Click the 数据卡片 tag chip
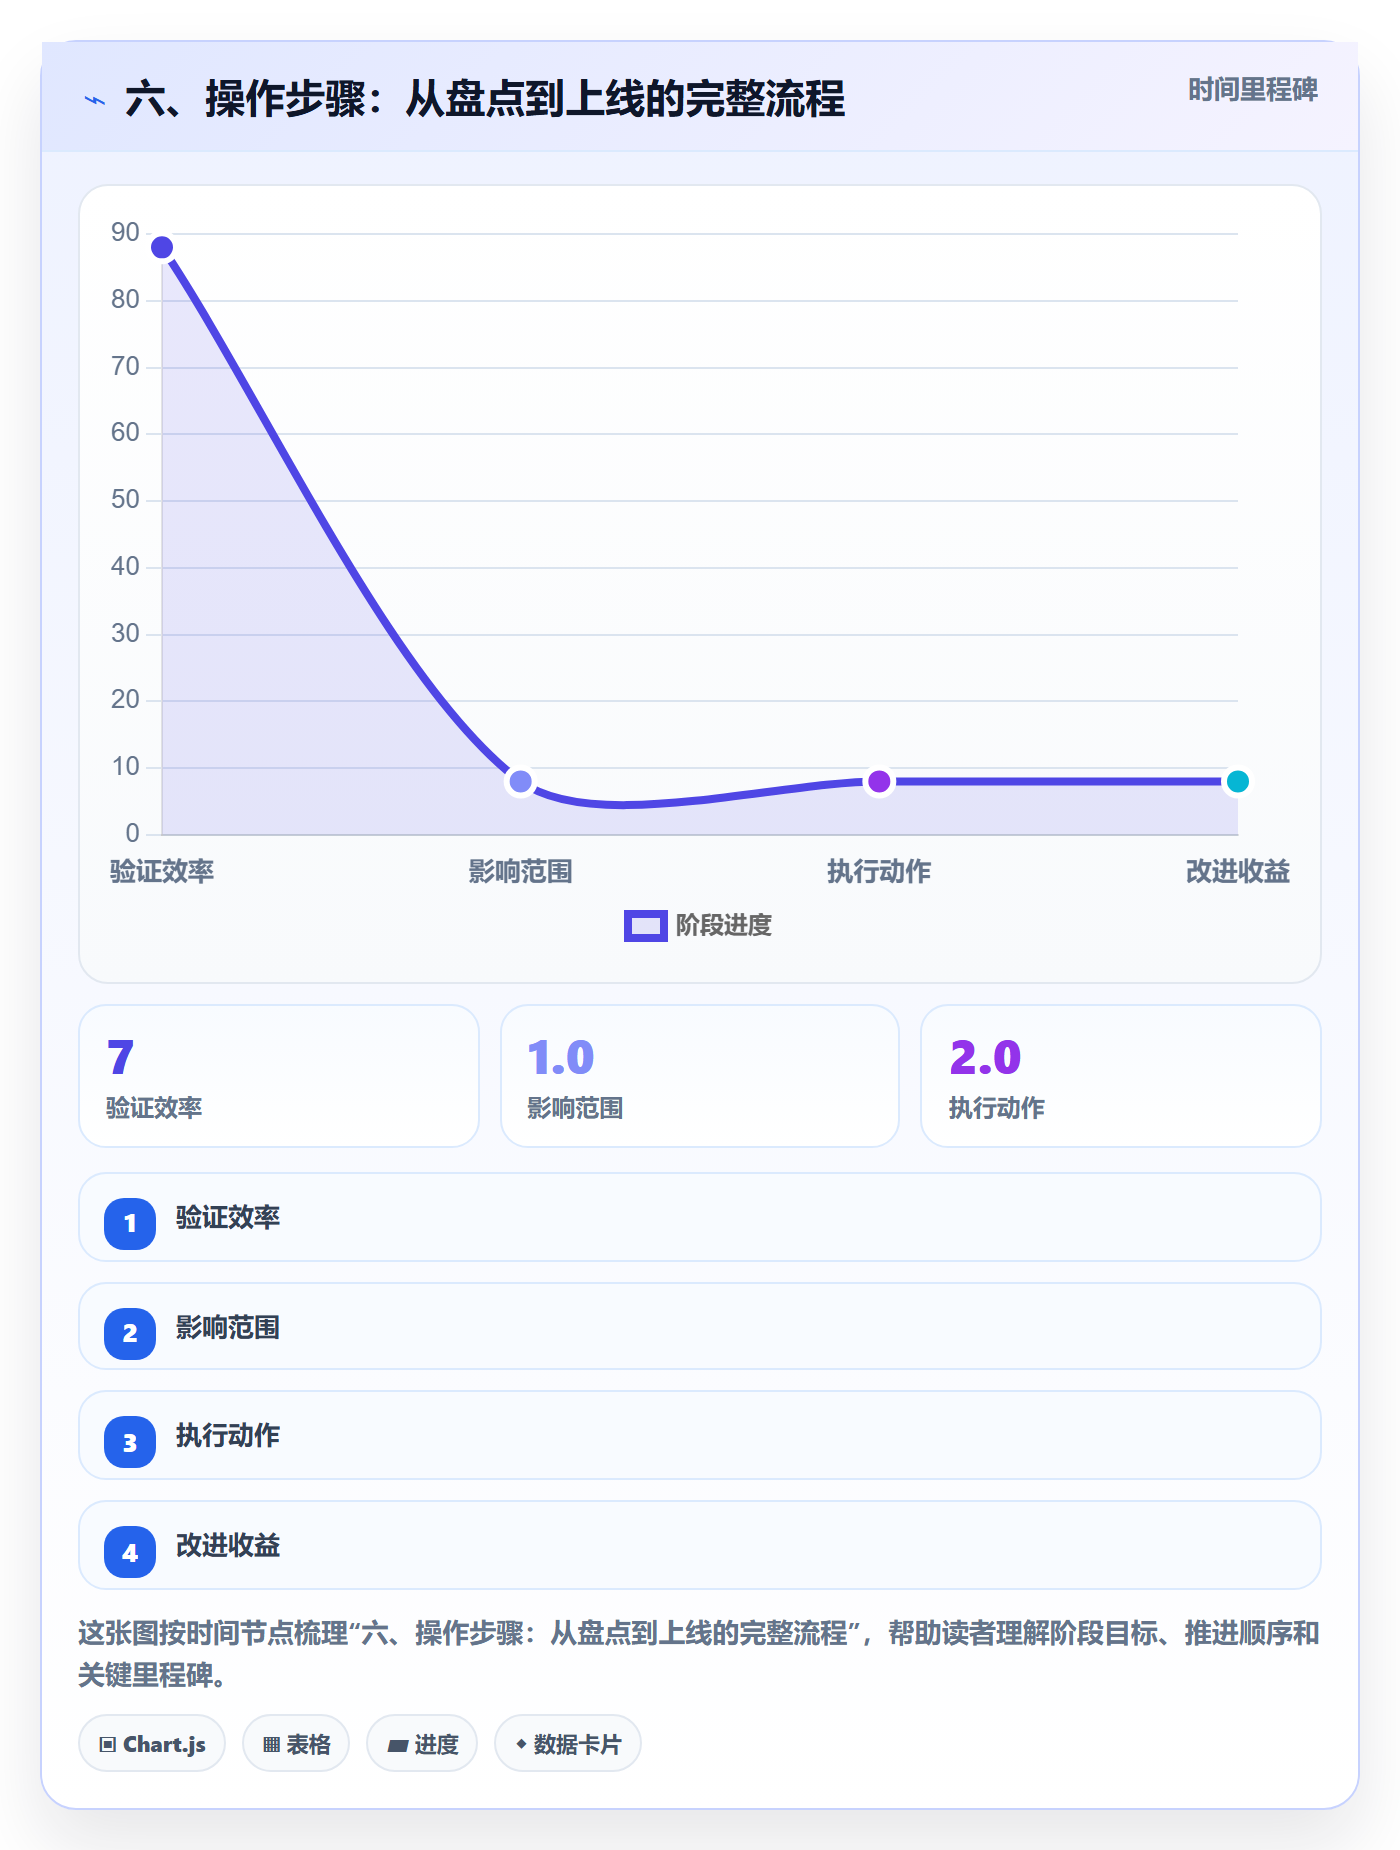The image size is (1400, 1850). [x=568, y=1744]
